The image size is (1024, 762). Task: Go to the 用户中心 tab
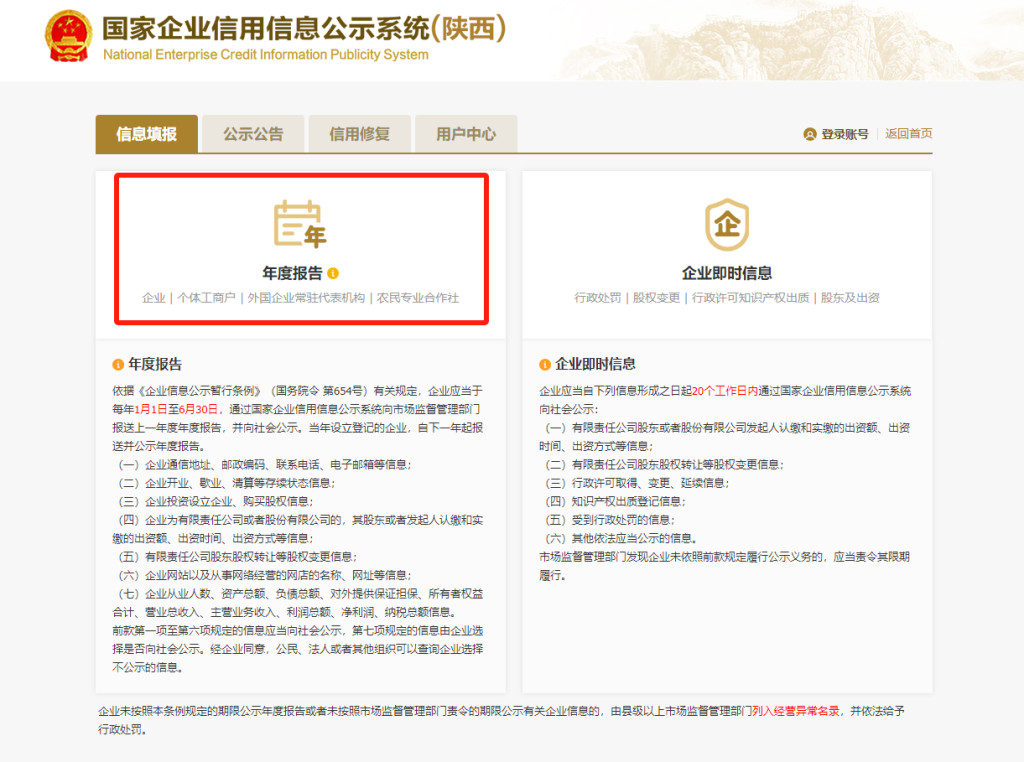coord(466,134)
